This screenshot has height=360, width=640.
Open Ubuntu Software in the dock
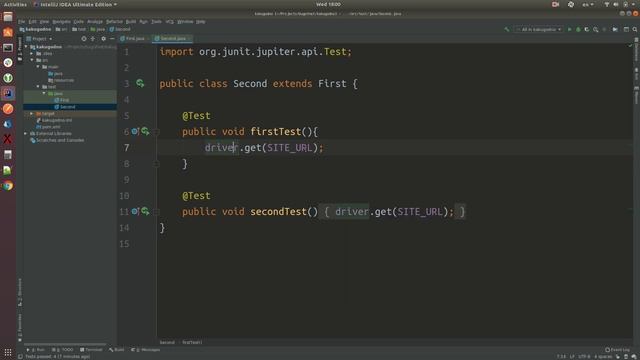pos(8,32)
